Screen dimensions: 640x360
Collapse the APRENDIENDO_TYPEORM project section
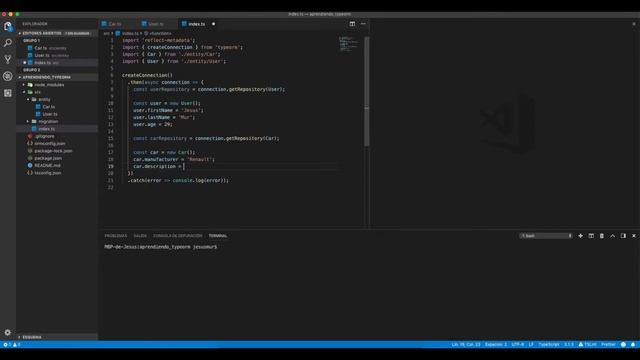pyautogui.click(x=20, y=77)
